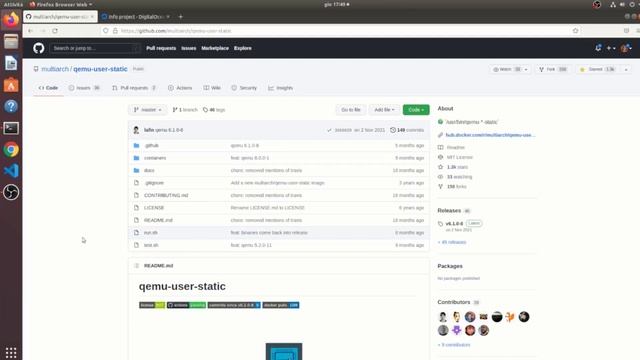The height and width of the screenshot is (360, 640).
Task: View the + 45 releases link
Action: (x=452, y=242)
